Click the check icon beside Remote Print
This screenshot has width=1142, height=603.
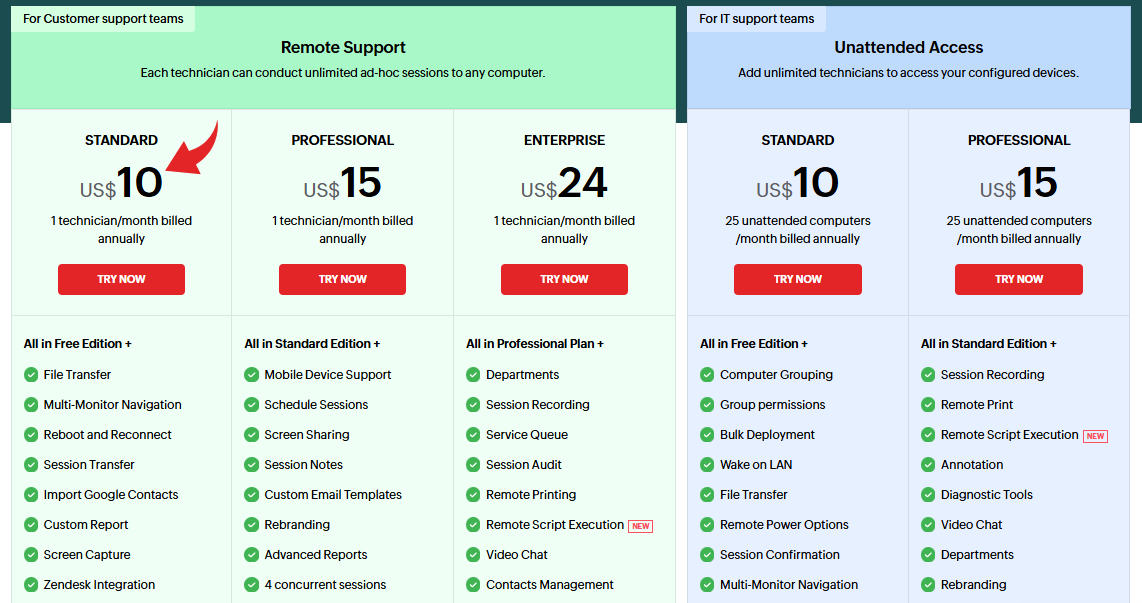928,405
